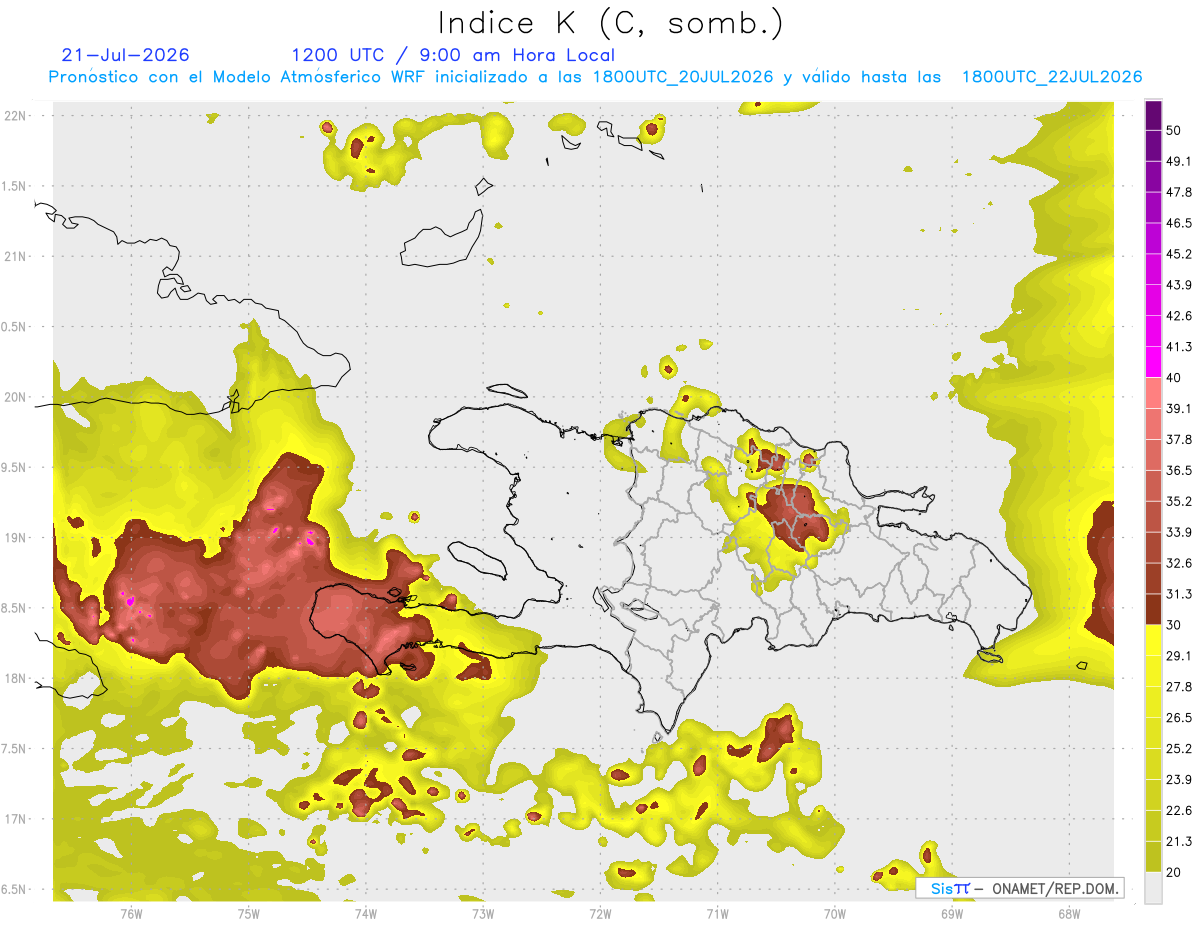Click the '22N' latitude label

(x=16, y=115)
